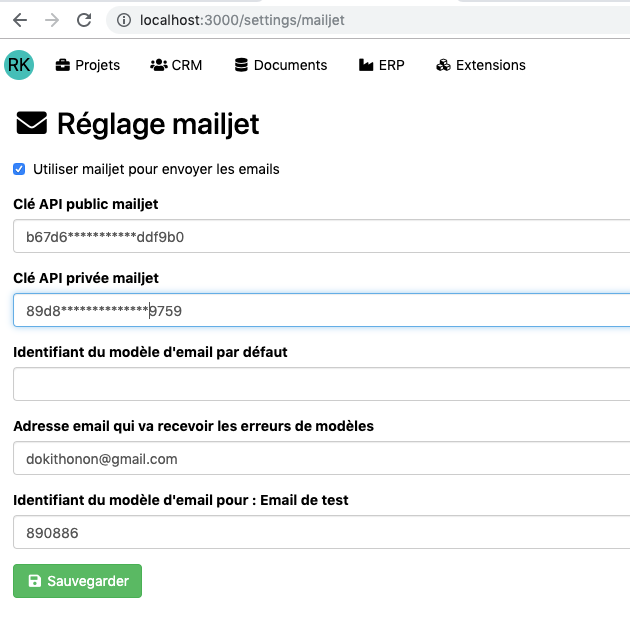Reload the page with refresh icon
Screen dimensions: 630x638
click(x=84, y=20)
